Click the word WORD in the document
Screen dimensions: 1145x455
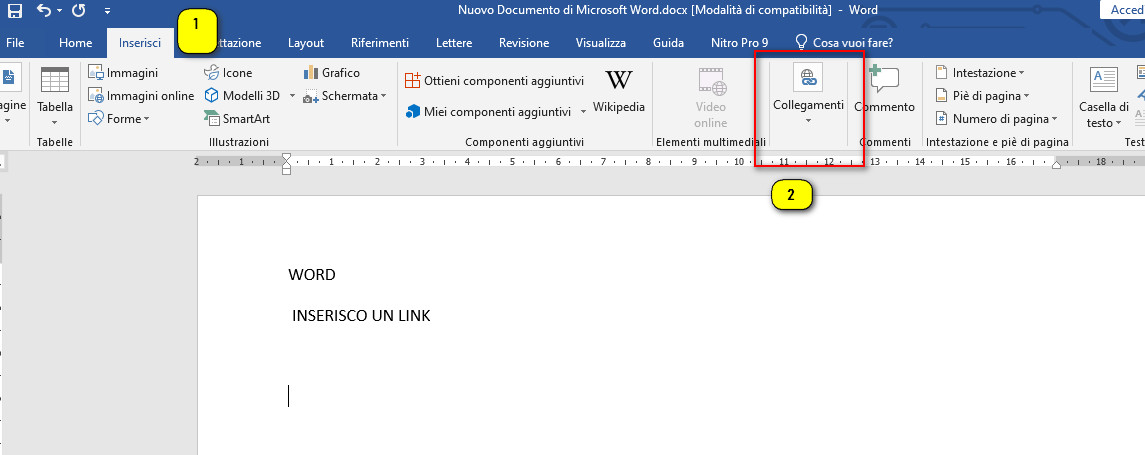click(312, 275)
